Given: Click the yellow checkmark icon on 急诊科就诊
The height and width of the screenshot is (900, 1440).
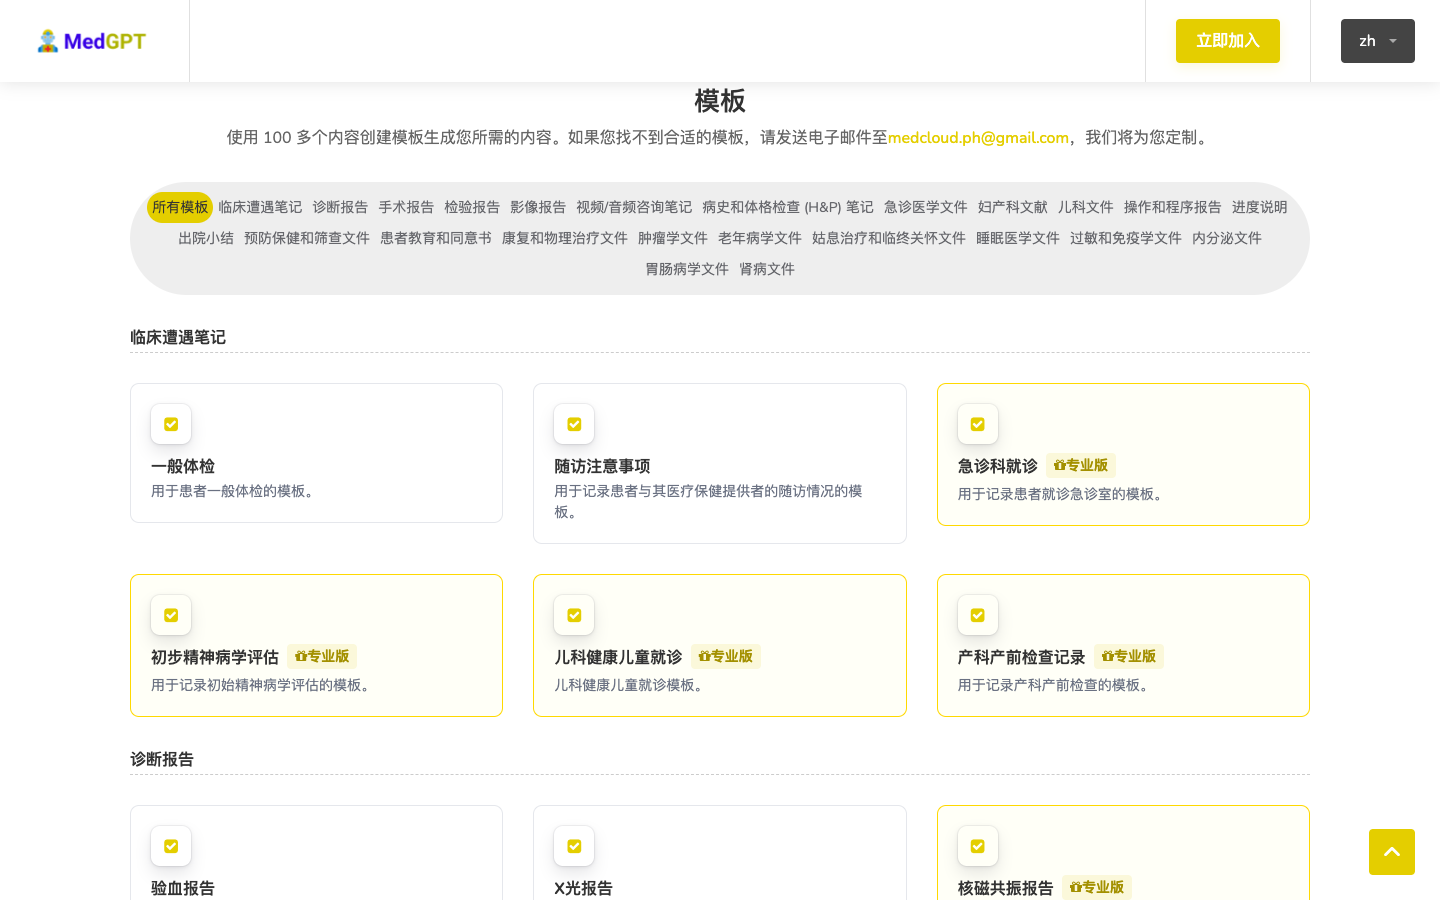Looking at the screenshot, I should tap(978, 424).
